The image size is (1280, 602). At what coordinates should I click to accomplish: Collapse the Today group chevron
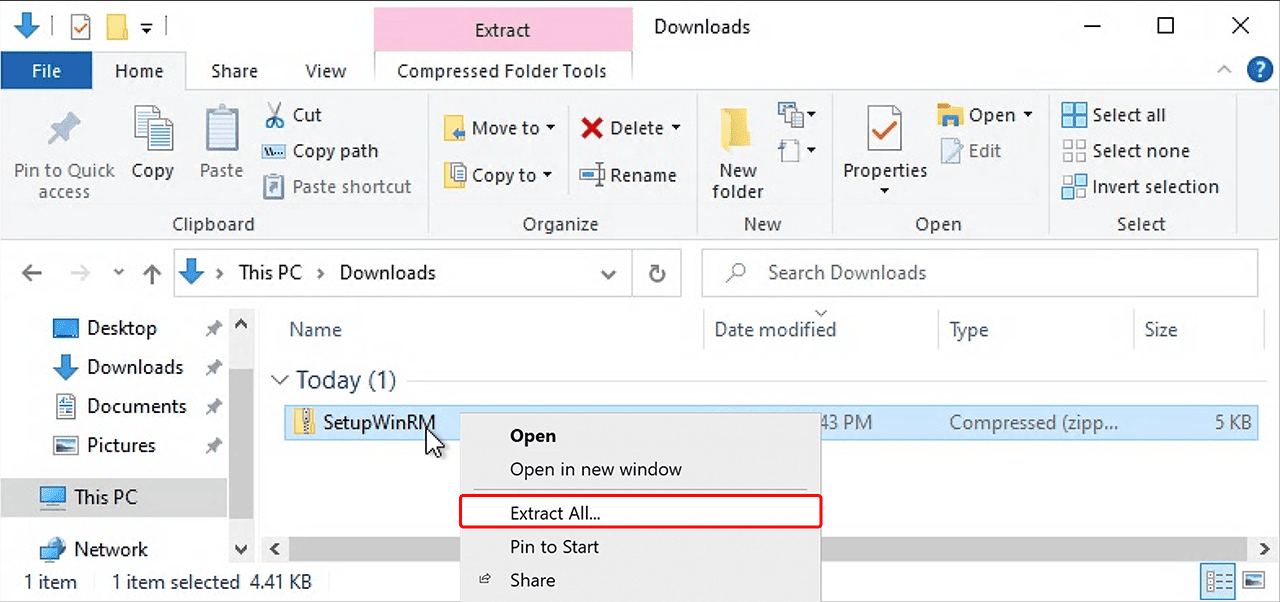click(279, 381)
